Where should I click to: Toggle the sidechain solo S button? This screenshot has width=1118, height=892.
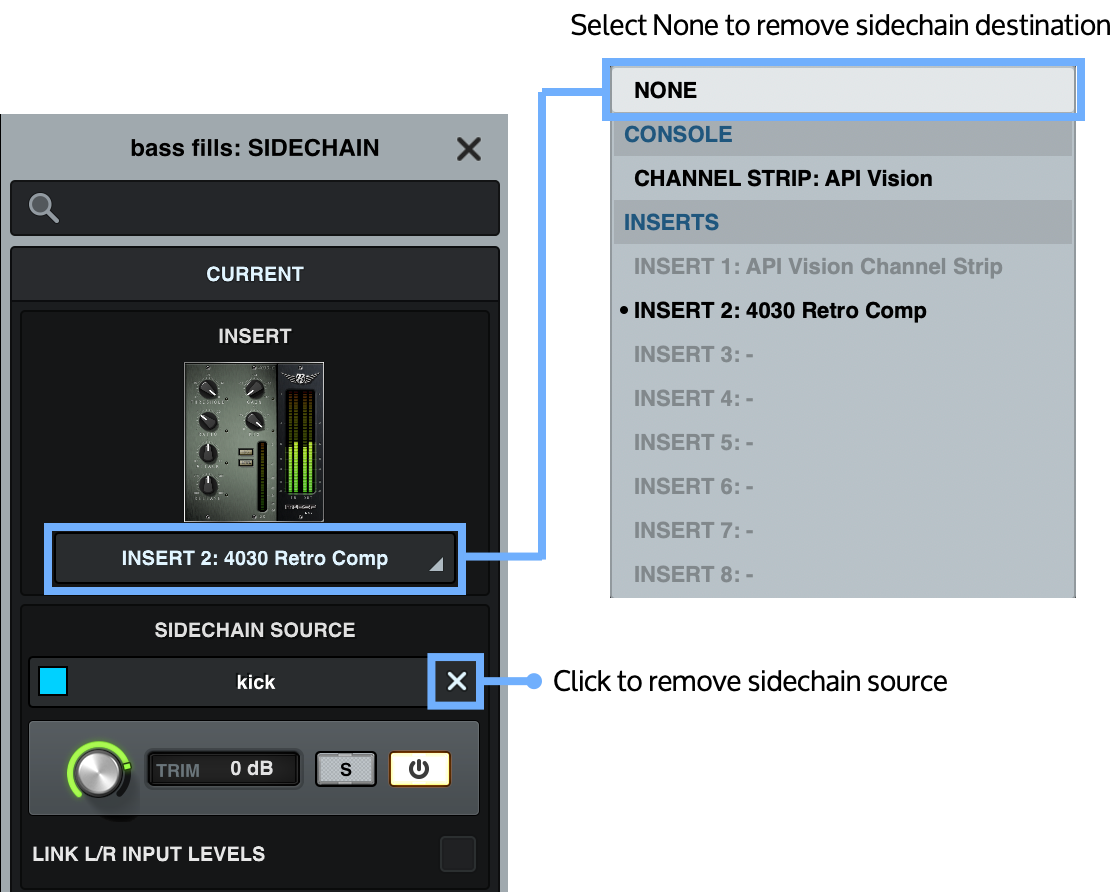(346, 769)
